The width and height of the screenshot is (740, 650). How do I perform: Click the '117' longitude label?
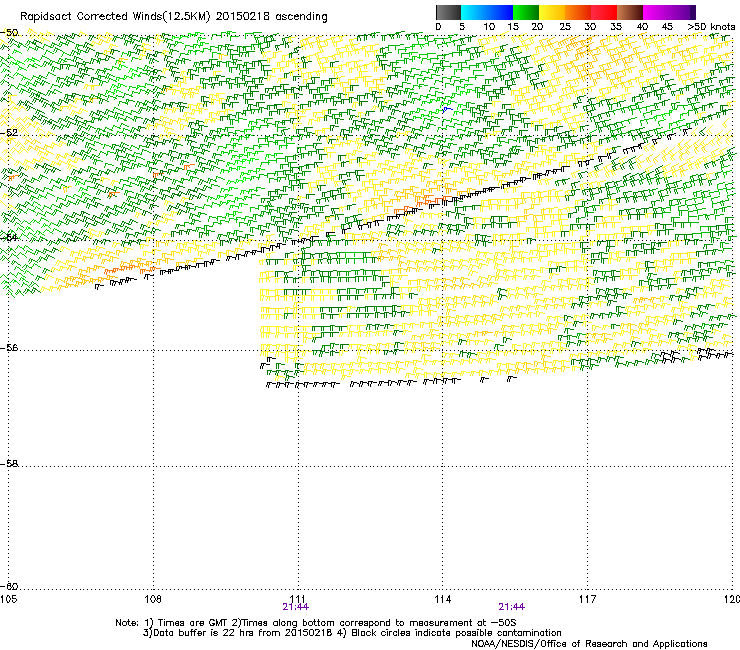tap(588, 599)
